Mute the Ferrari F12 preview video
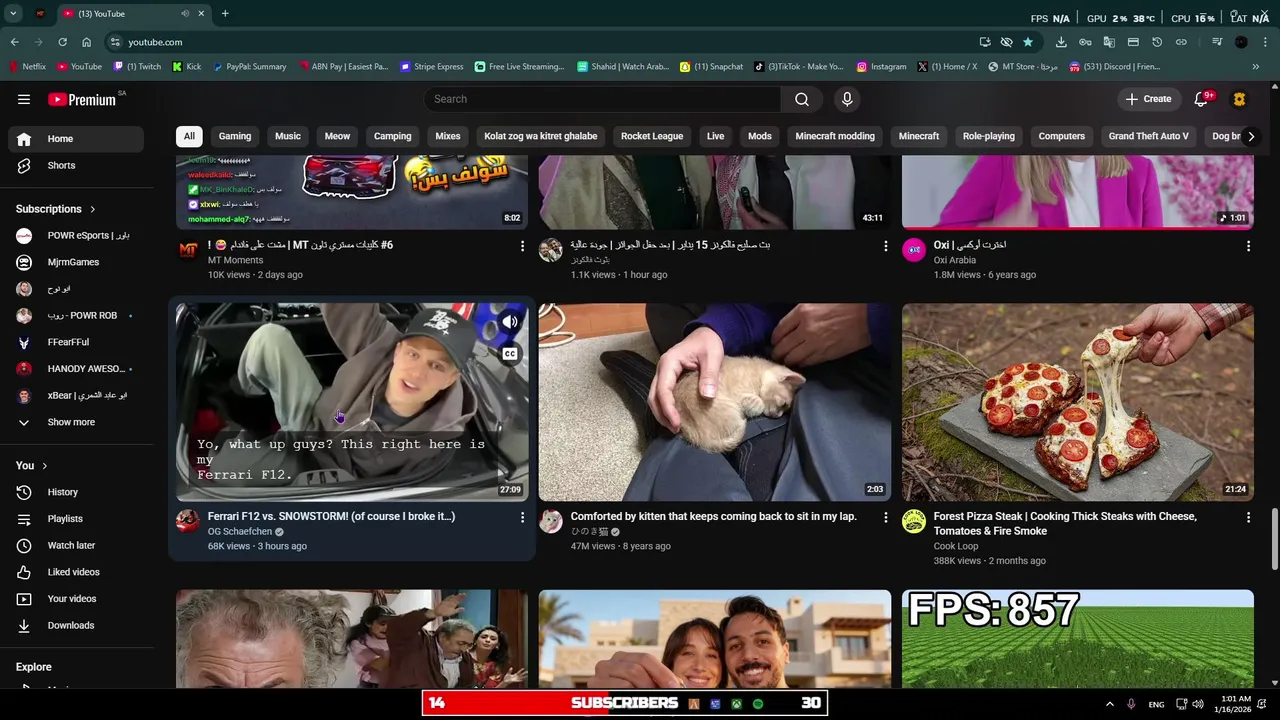The width and height of the screenshot is (1280, 720). 510,322
